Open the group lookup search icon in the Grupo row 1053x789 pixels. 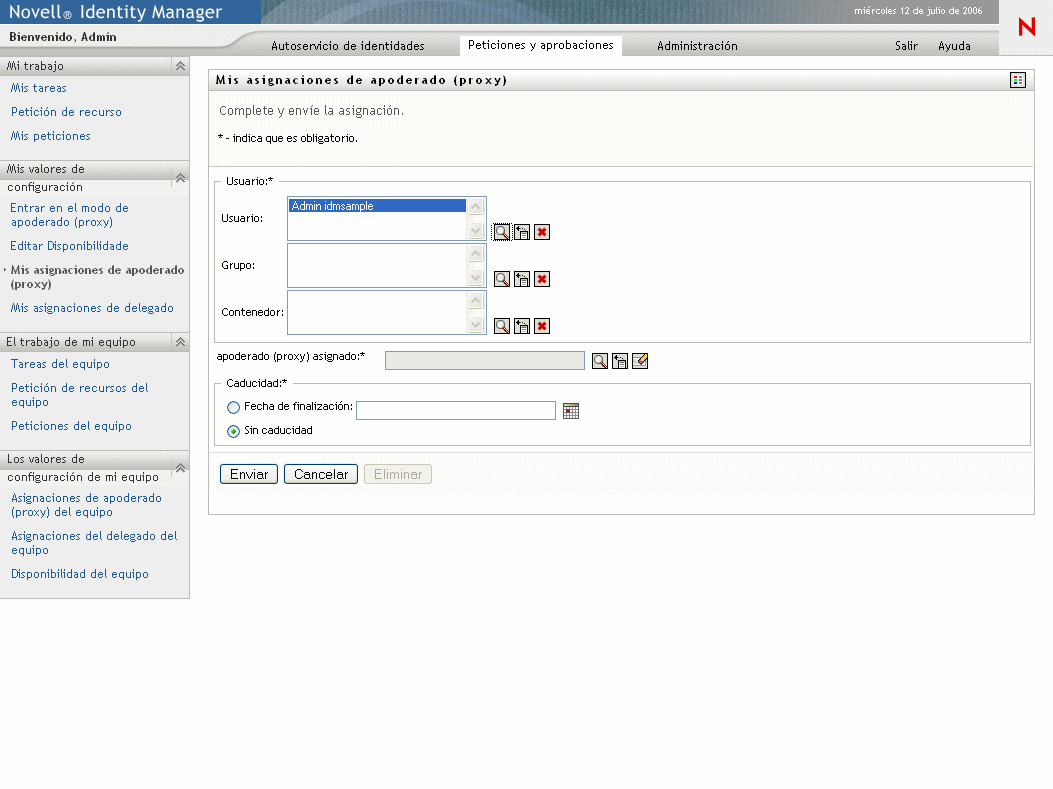click(x=502, y=279)
